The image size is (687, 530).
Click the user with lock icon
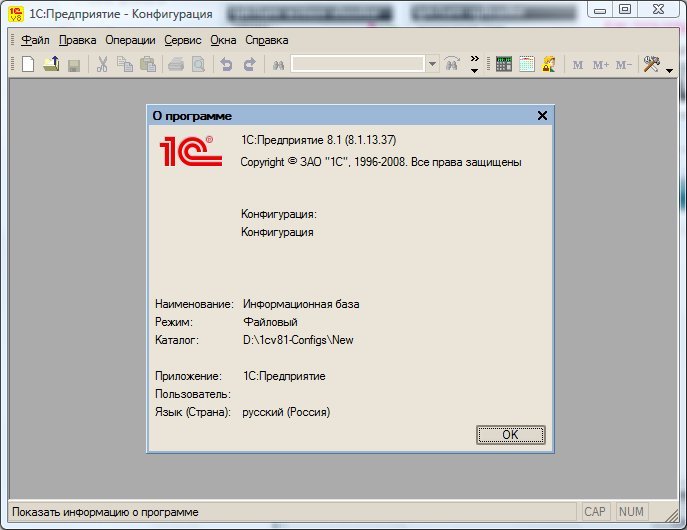(549, 64)
